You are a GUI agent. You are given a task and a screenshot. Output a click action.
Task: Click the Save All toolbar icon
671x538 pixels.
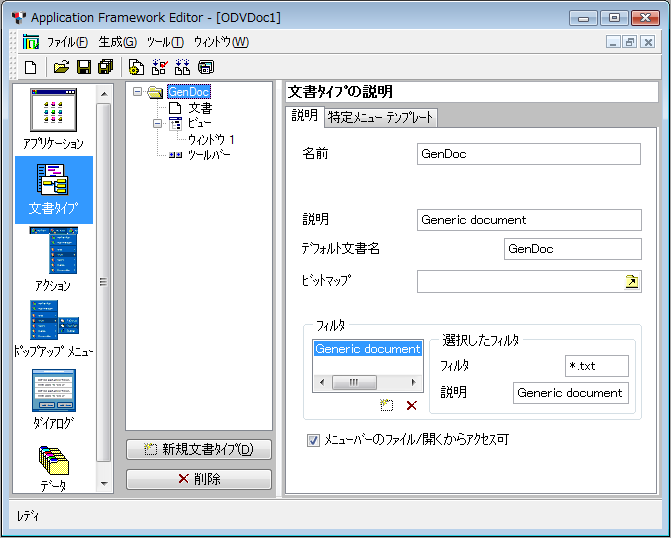coord(104,67)
